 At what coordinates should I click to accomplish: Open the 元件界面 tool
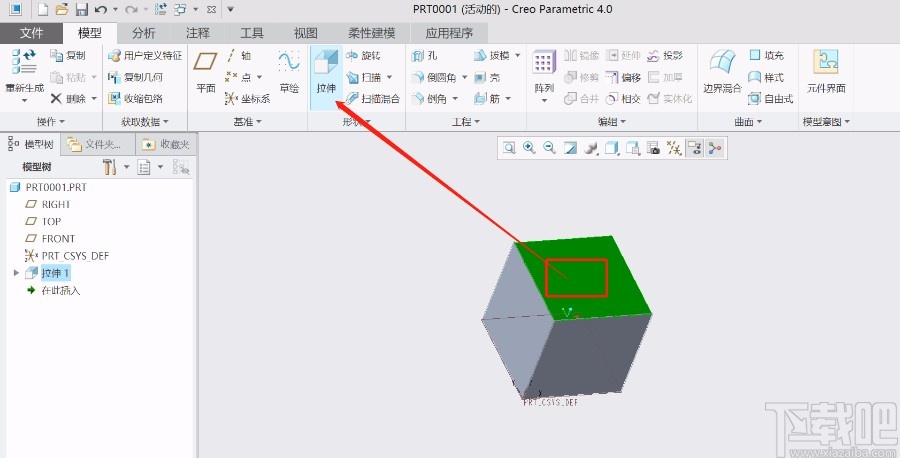click(x=826, y=72)
